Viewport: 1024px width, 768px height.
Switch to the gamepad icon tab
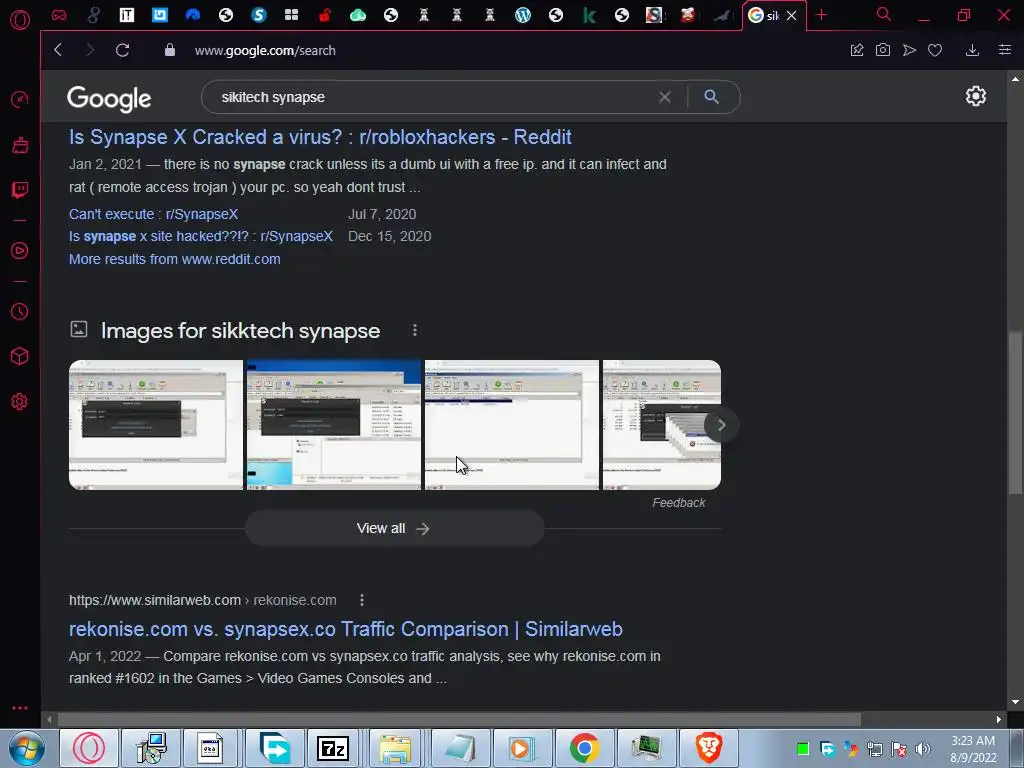click(x=59, y=15)
